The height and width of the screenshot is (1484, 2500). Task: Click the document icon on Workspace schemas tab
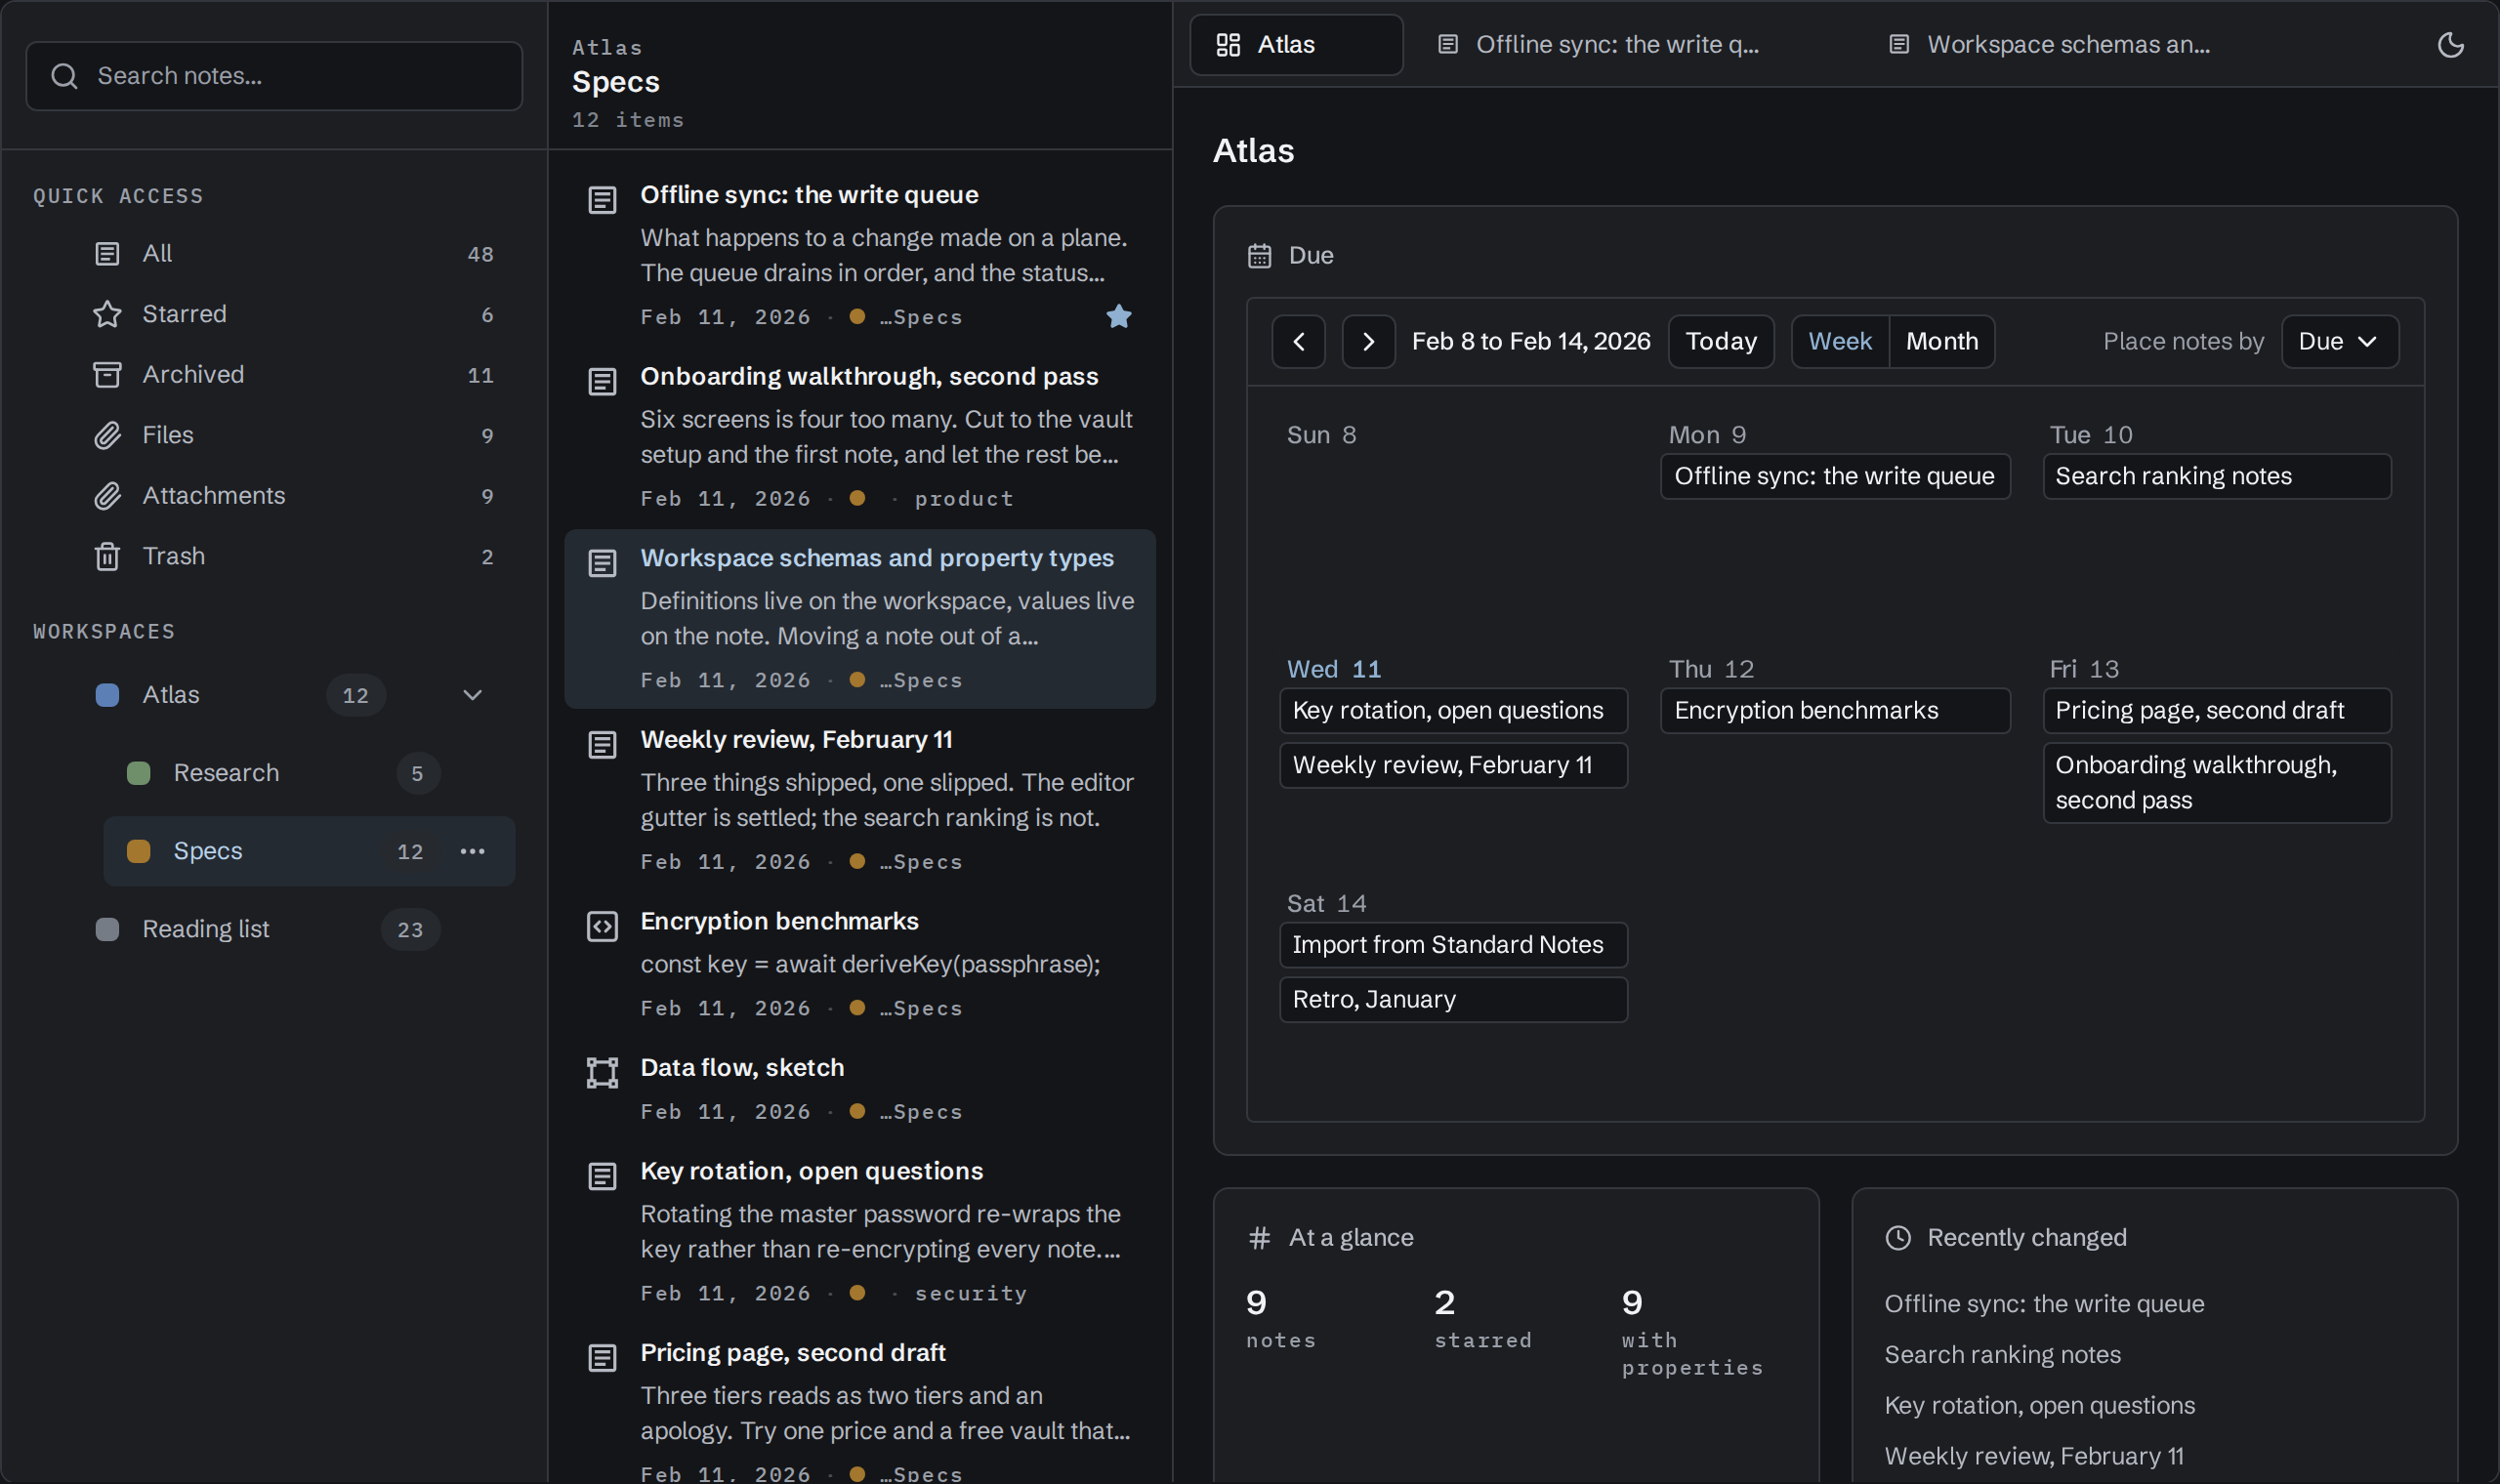[x=1898, y=45]
